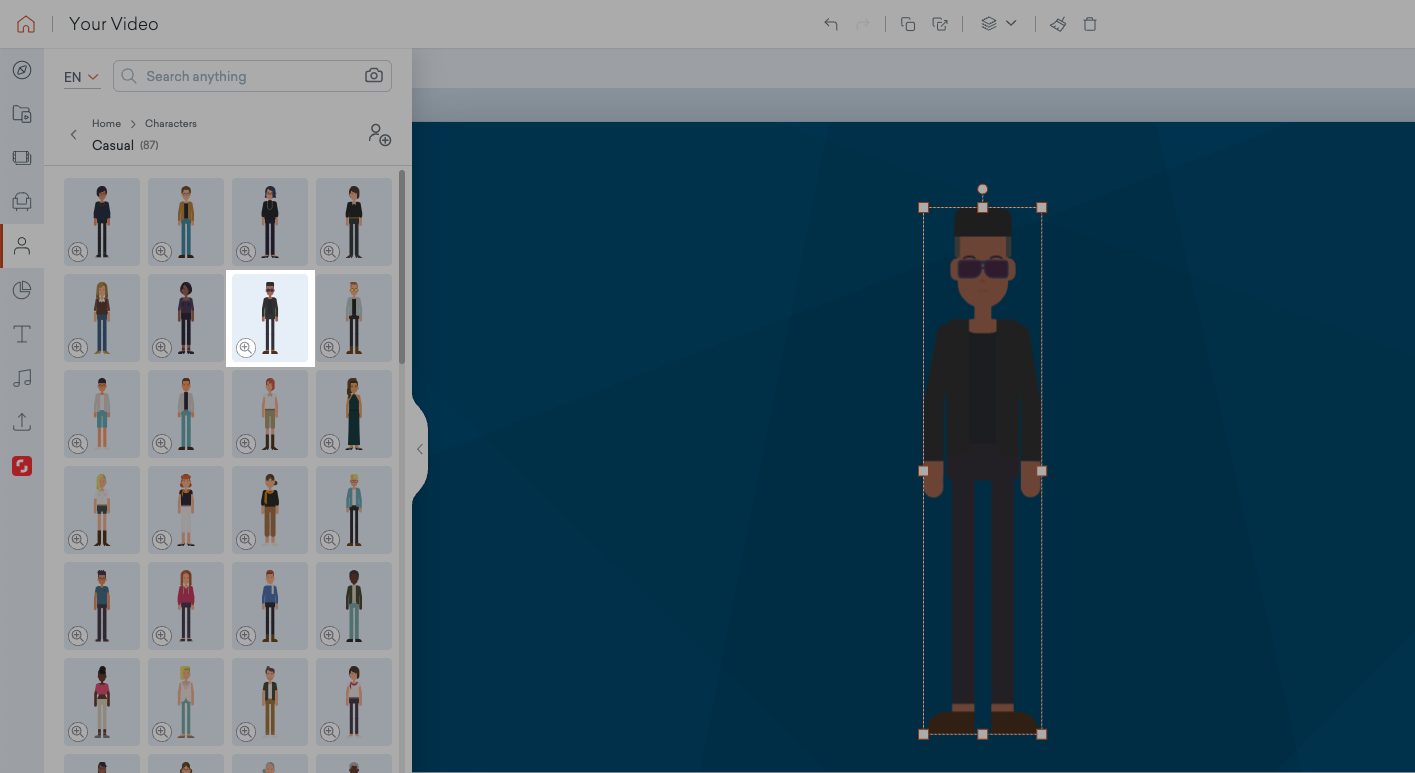The height and width of the screenshot is (773, 1415).
Task: Click bottom-middle resize handle of character selection
Action: 982,734
